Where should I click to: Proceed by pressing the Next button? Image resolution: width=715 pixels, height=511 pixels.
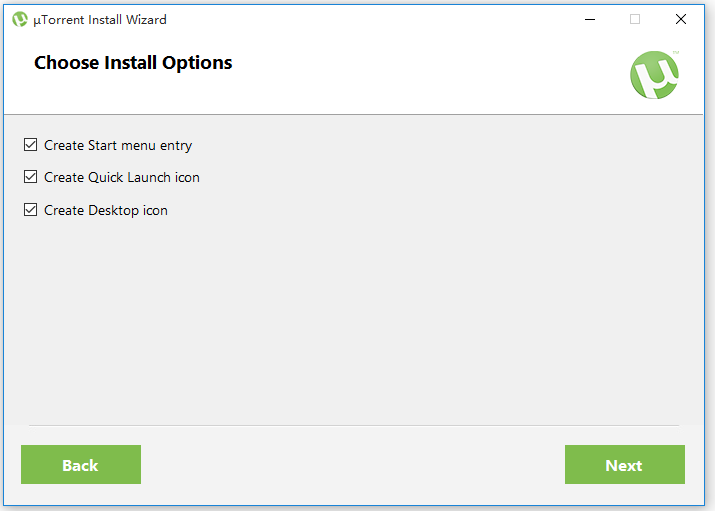coord(624,465)
